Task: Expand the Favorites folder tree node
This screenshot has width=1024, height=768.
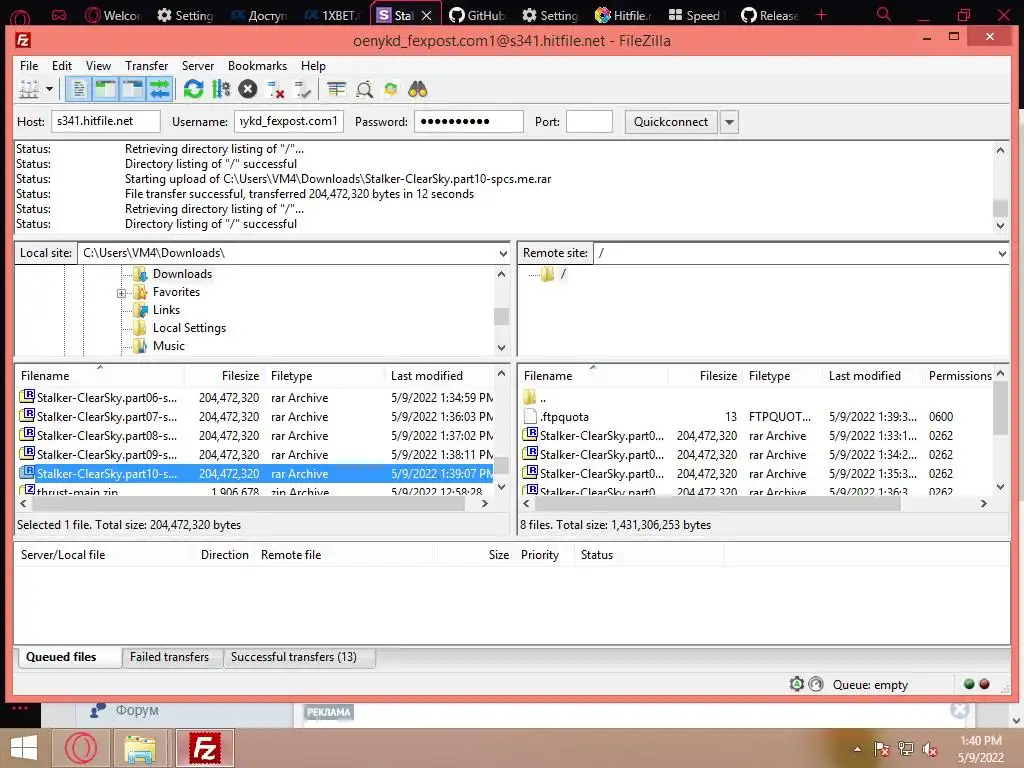Action: point(121,293)
